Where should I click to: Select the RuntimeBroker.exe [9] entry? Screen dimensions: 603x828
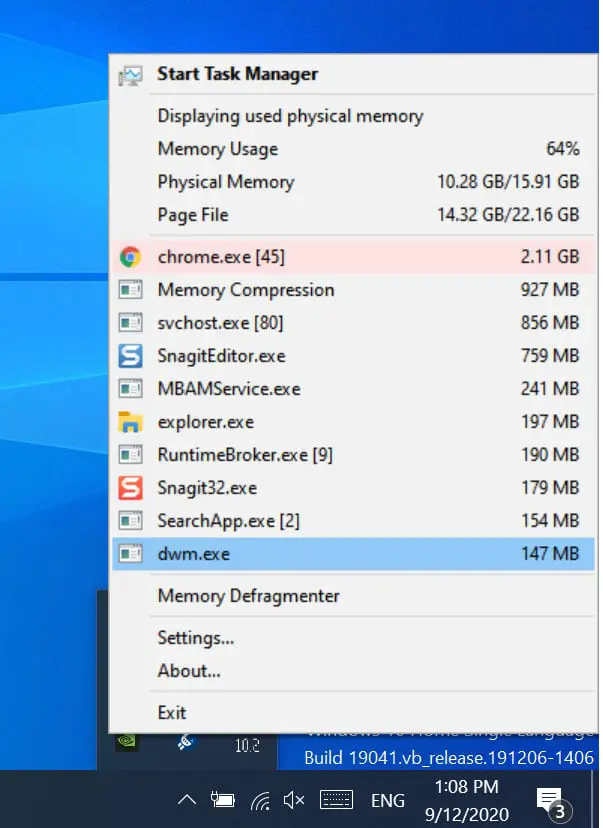click(x=353, y=455)
